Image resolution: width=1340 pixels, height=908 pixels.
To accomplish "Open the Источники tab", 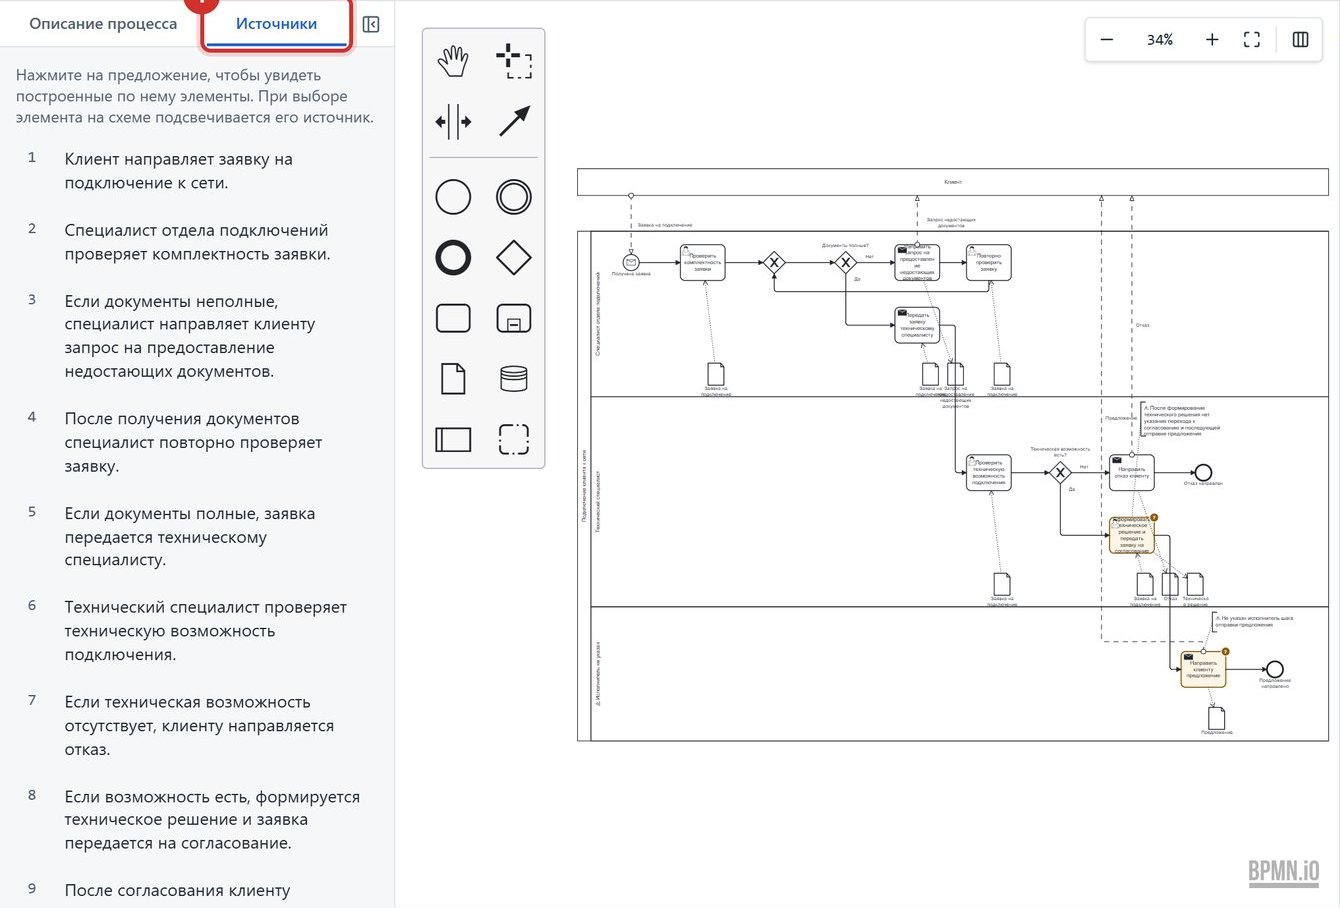I will coord(276,23).
